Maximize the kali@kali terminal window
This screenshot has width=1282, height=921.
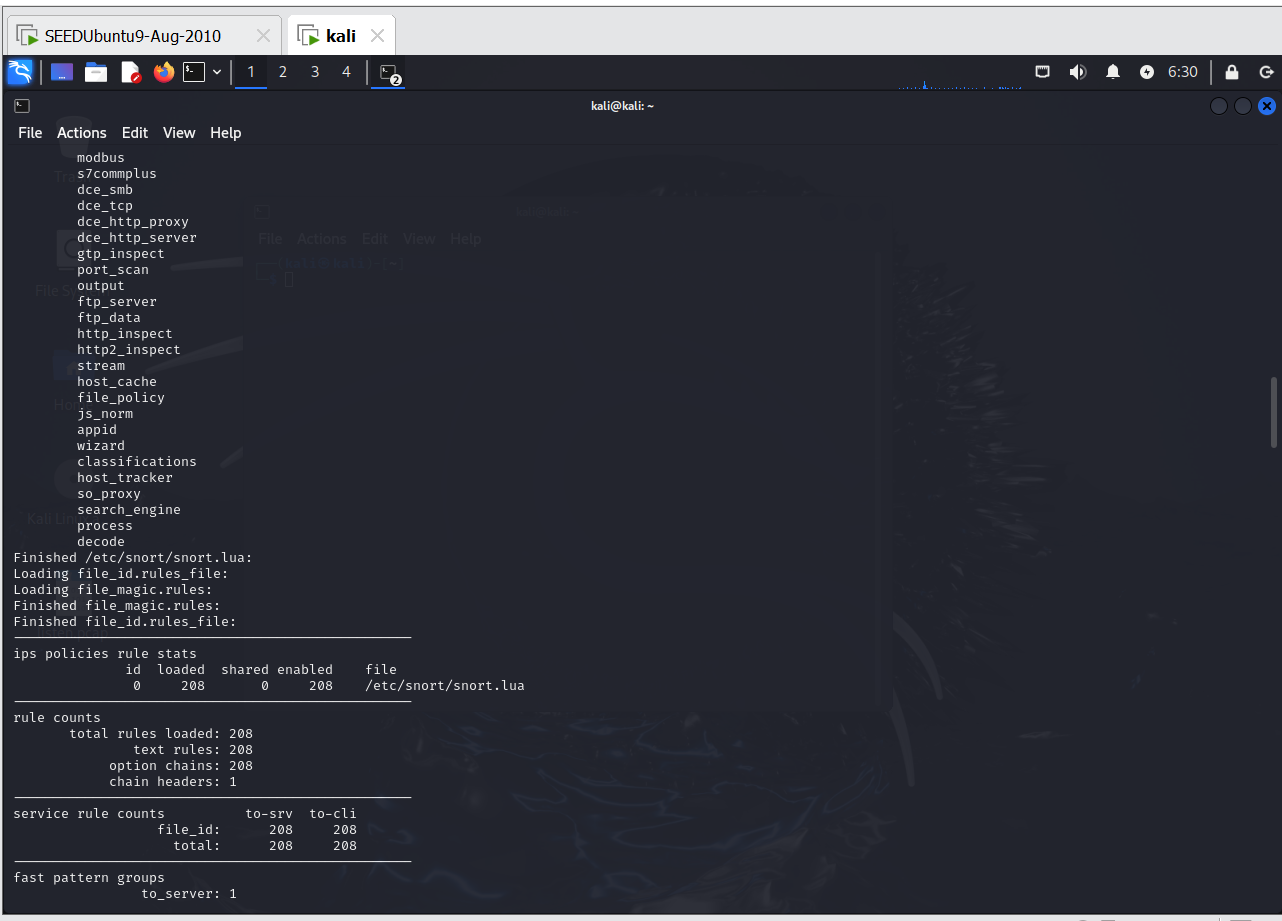click(1243, 105)
